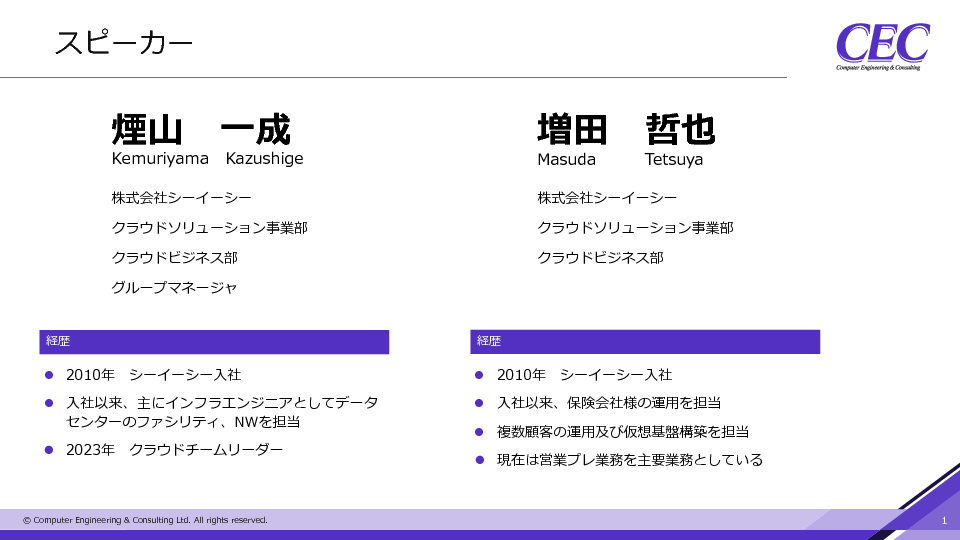The image size is (960, 540).
Task: Click the 2023年 クラウドチームリーダー bullet
Action: click(x=174, y=450)
